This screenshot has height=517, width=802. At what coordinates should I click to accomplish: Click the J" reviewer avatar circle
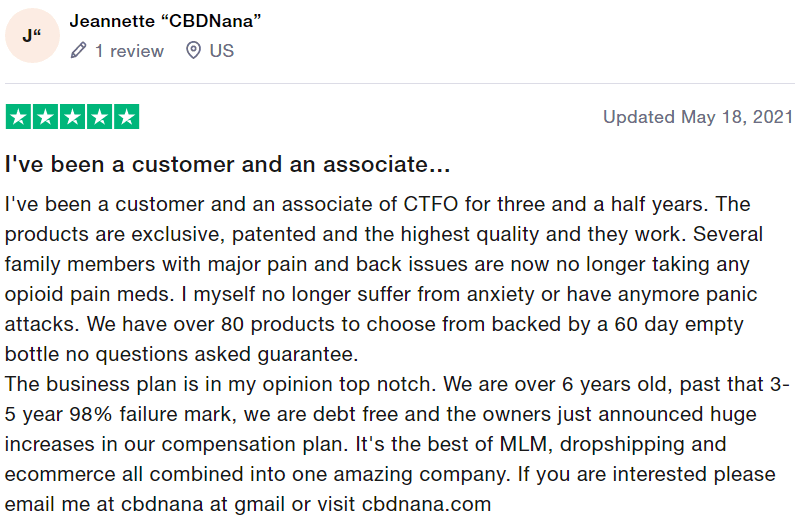[x=32, y=36]
